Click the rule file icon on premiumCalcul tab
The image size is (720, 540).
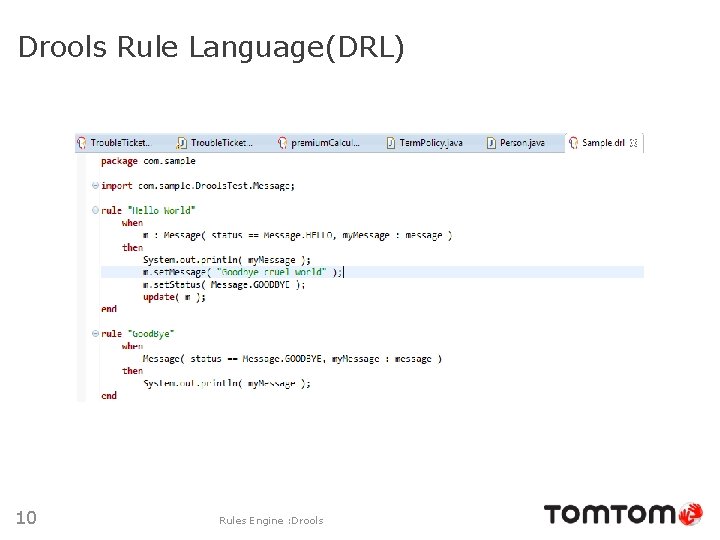coord(282,143)
